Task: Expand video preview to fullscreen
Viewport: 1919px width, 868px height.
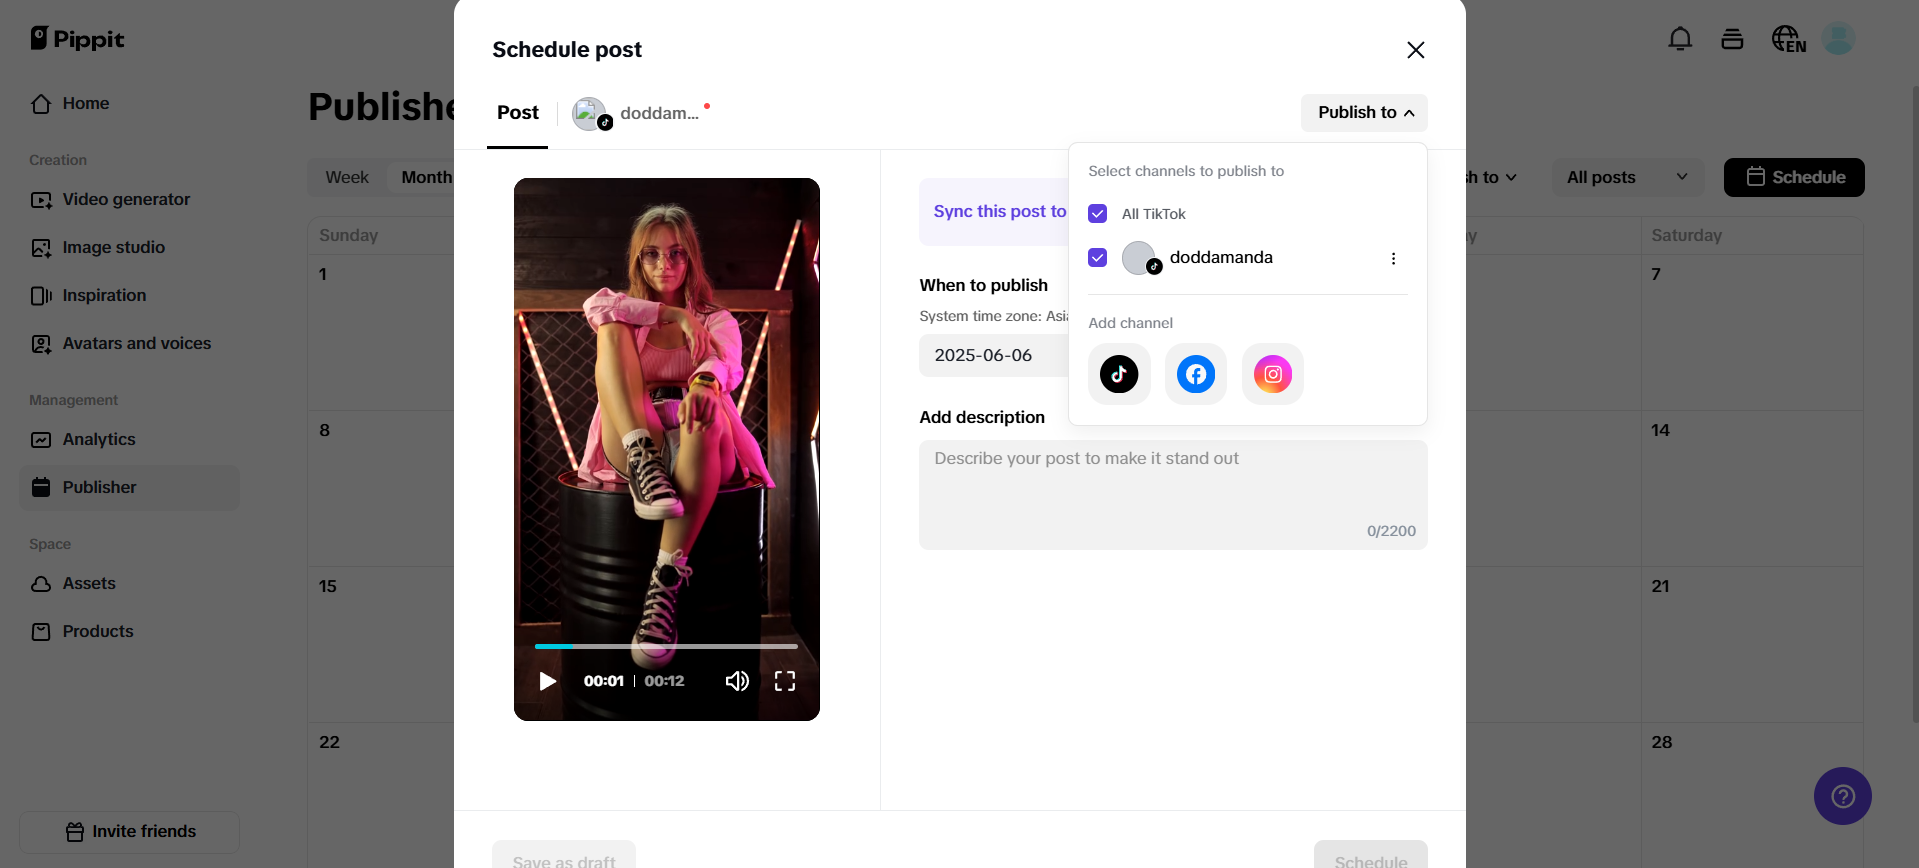Action: (785, 681)
